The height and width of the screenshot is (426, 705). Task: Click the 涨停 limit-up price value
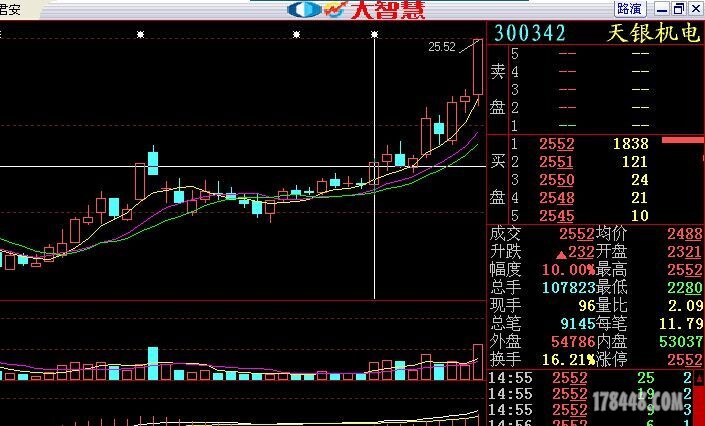(x=685, y=360)
